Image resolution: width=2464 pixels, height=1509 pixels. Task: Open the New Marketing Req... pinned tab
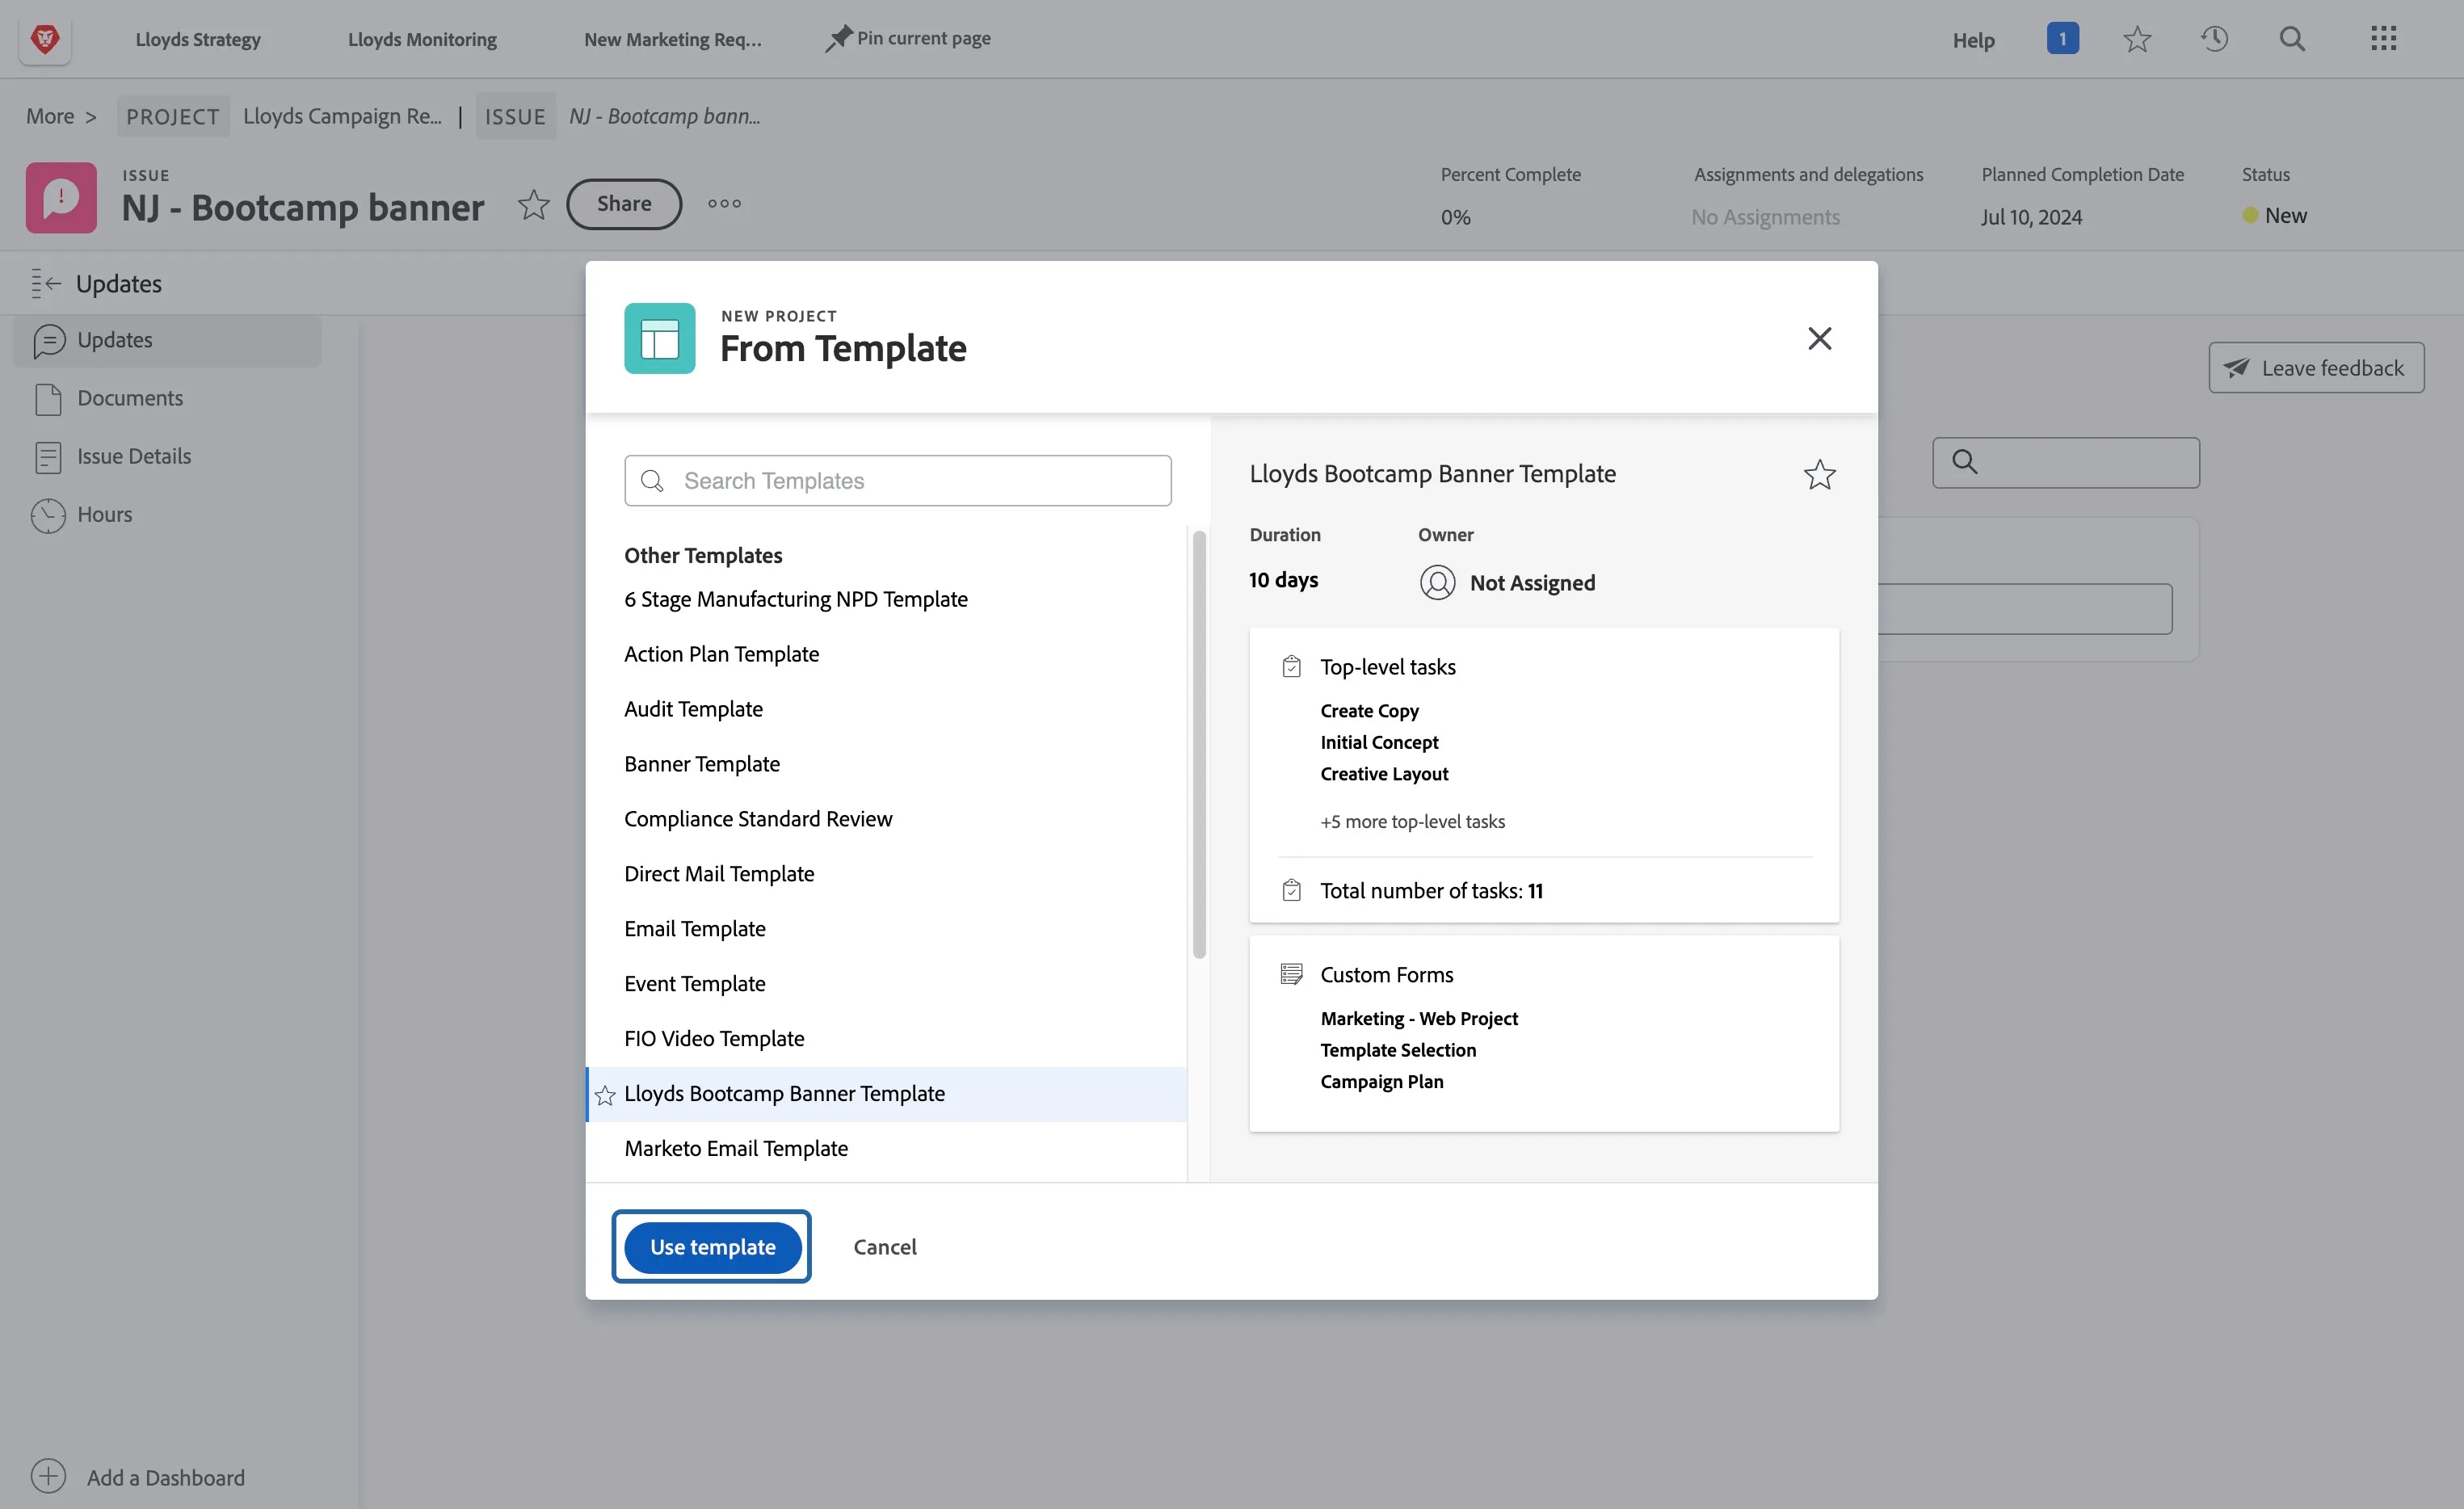672,39
